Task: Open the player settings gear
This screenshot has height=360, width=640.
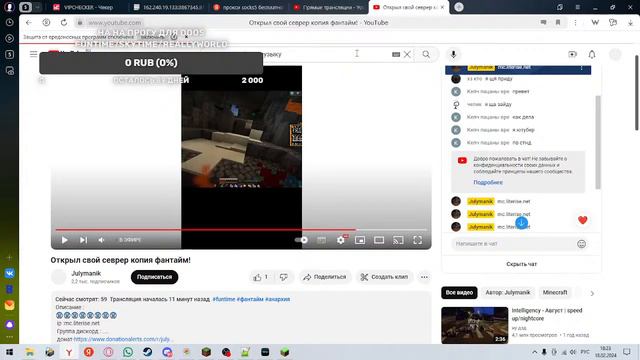Action: [341, 240]
